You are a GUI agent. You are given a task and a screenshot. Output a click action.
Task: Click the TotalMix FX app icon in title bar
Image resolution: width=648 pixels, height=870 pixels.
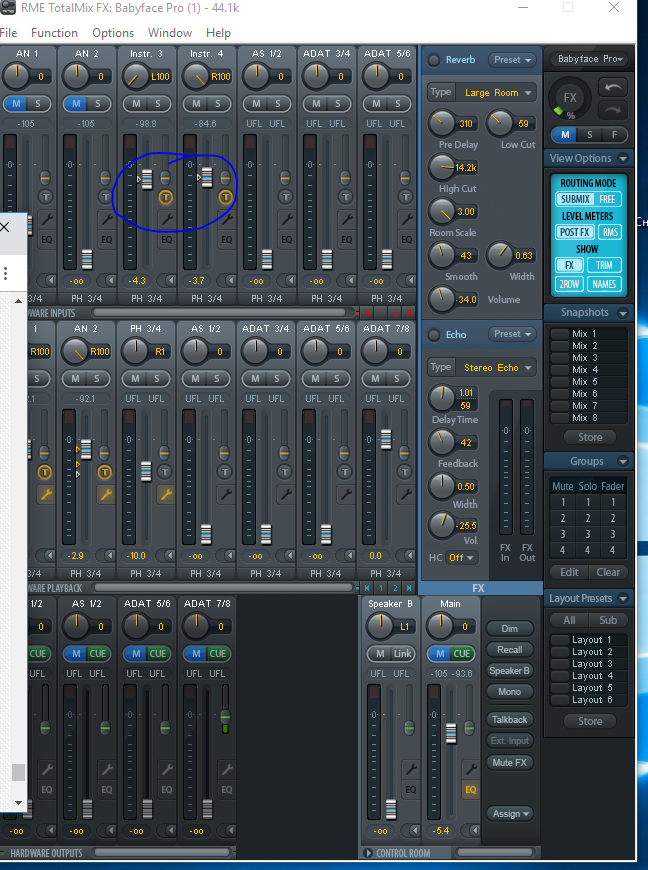coord(8,8)
